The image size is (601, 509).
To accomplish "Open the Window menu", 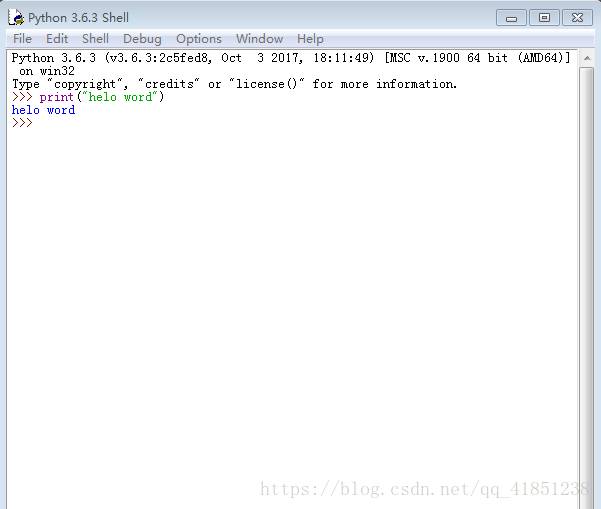I will coord(259,39).
